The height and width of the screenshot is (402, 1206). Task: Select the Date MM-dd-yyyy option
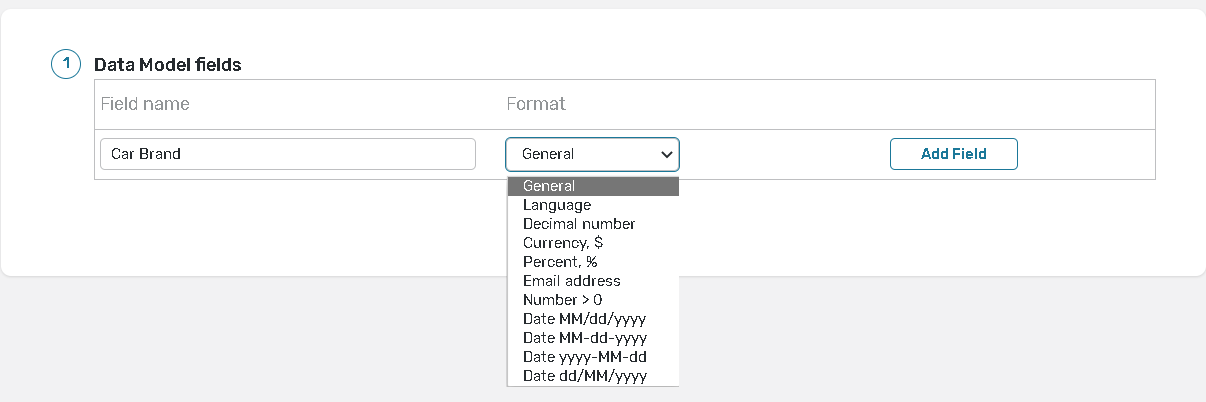pos(592,338)
